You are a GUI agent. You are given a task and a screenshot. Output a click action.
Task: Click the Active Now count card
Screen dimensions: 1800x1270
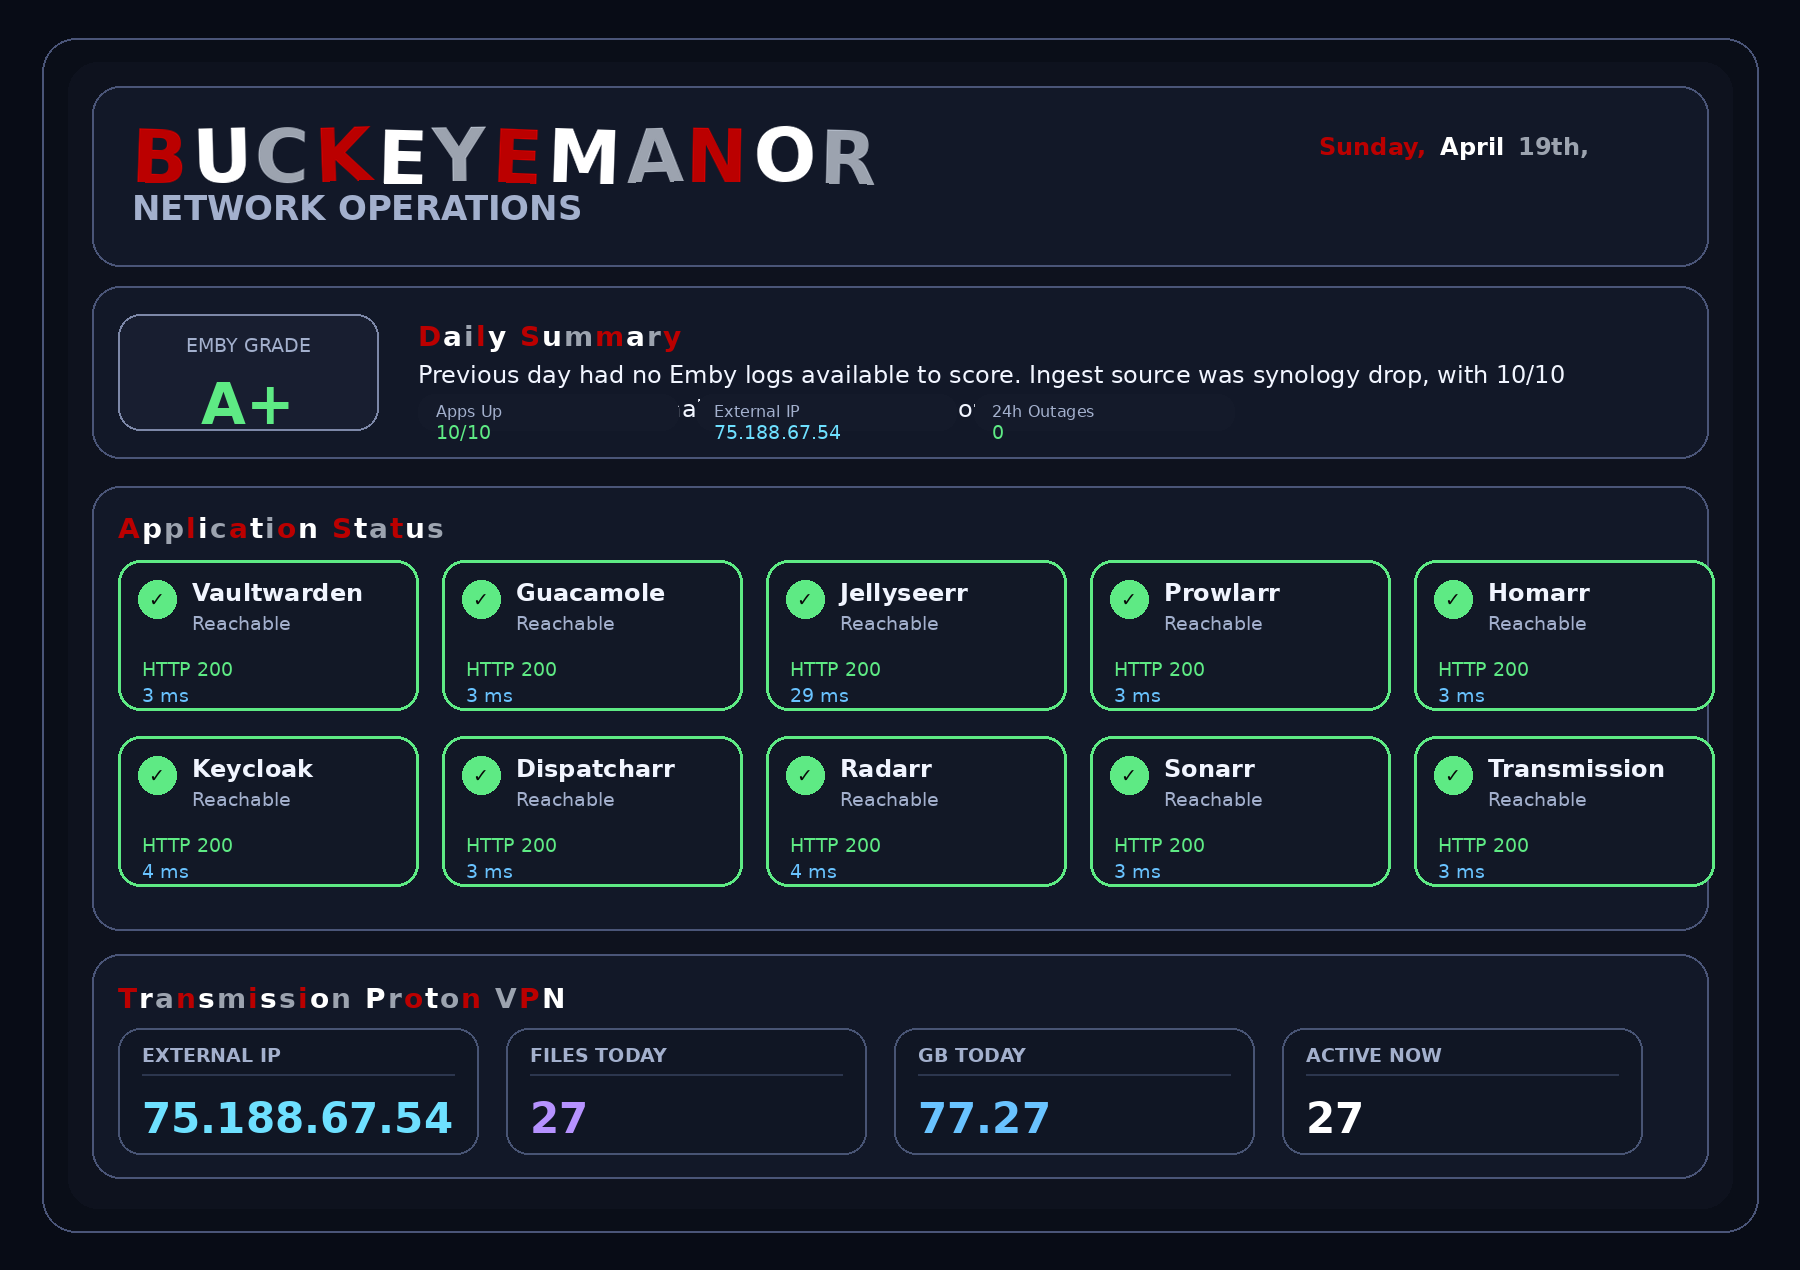1462,1092
